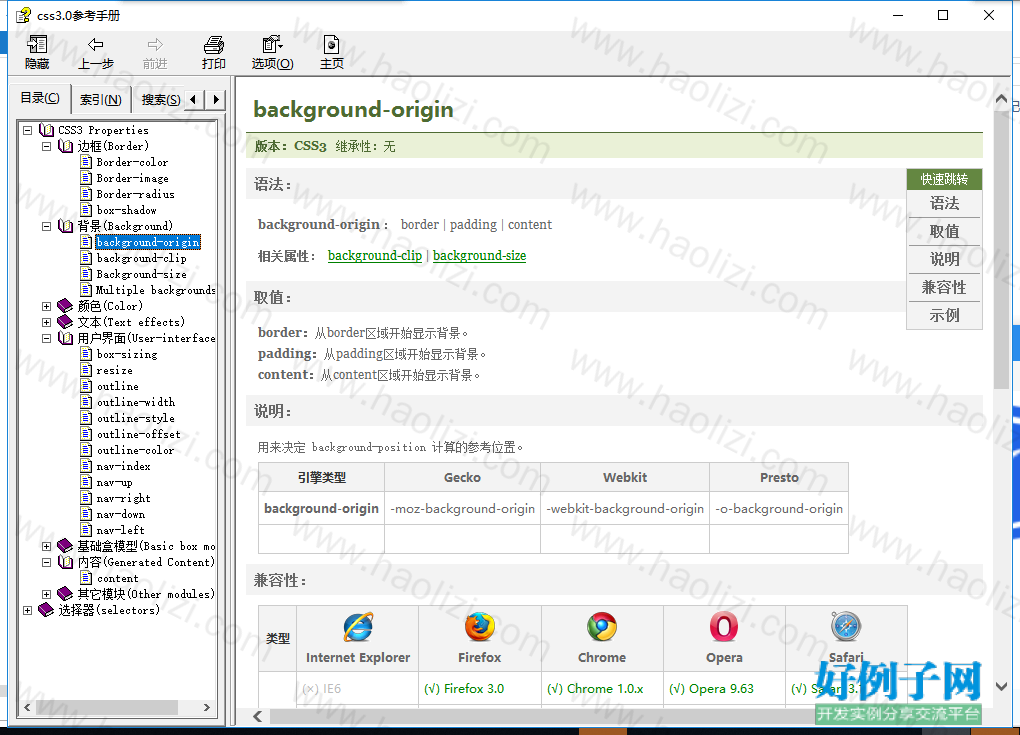The width and height of the screenshot is (1020, 735).
Task: Switch to the 目录(C) tab
Action: (x=40, y=98)
